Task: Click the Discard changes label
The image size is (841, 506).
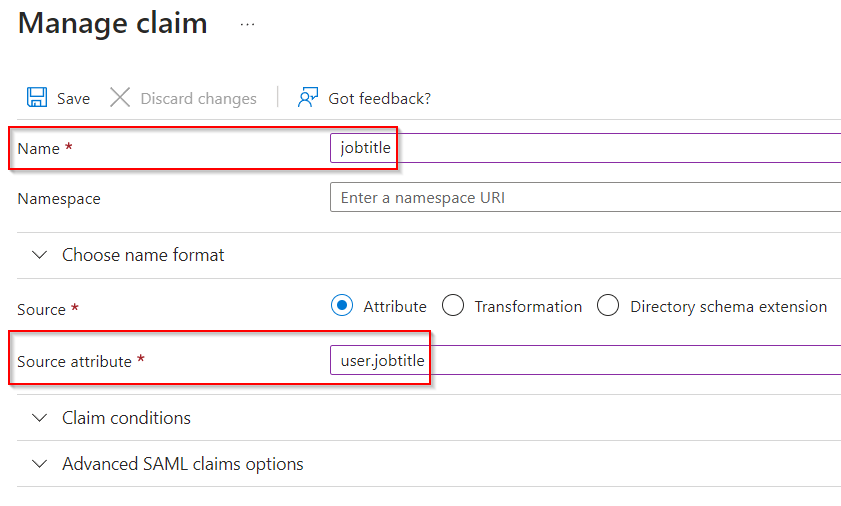Action: coord(198,99)
